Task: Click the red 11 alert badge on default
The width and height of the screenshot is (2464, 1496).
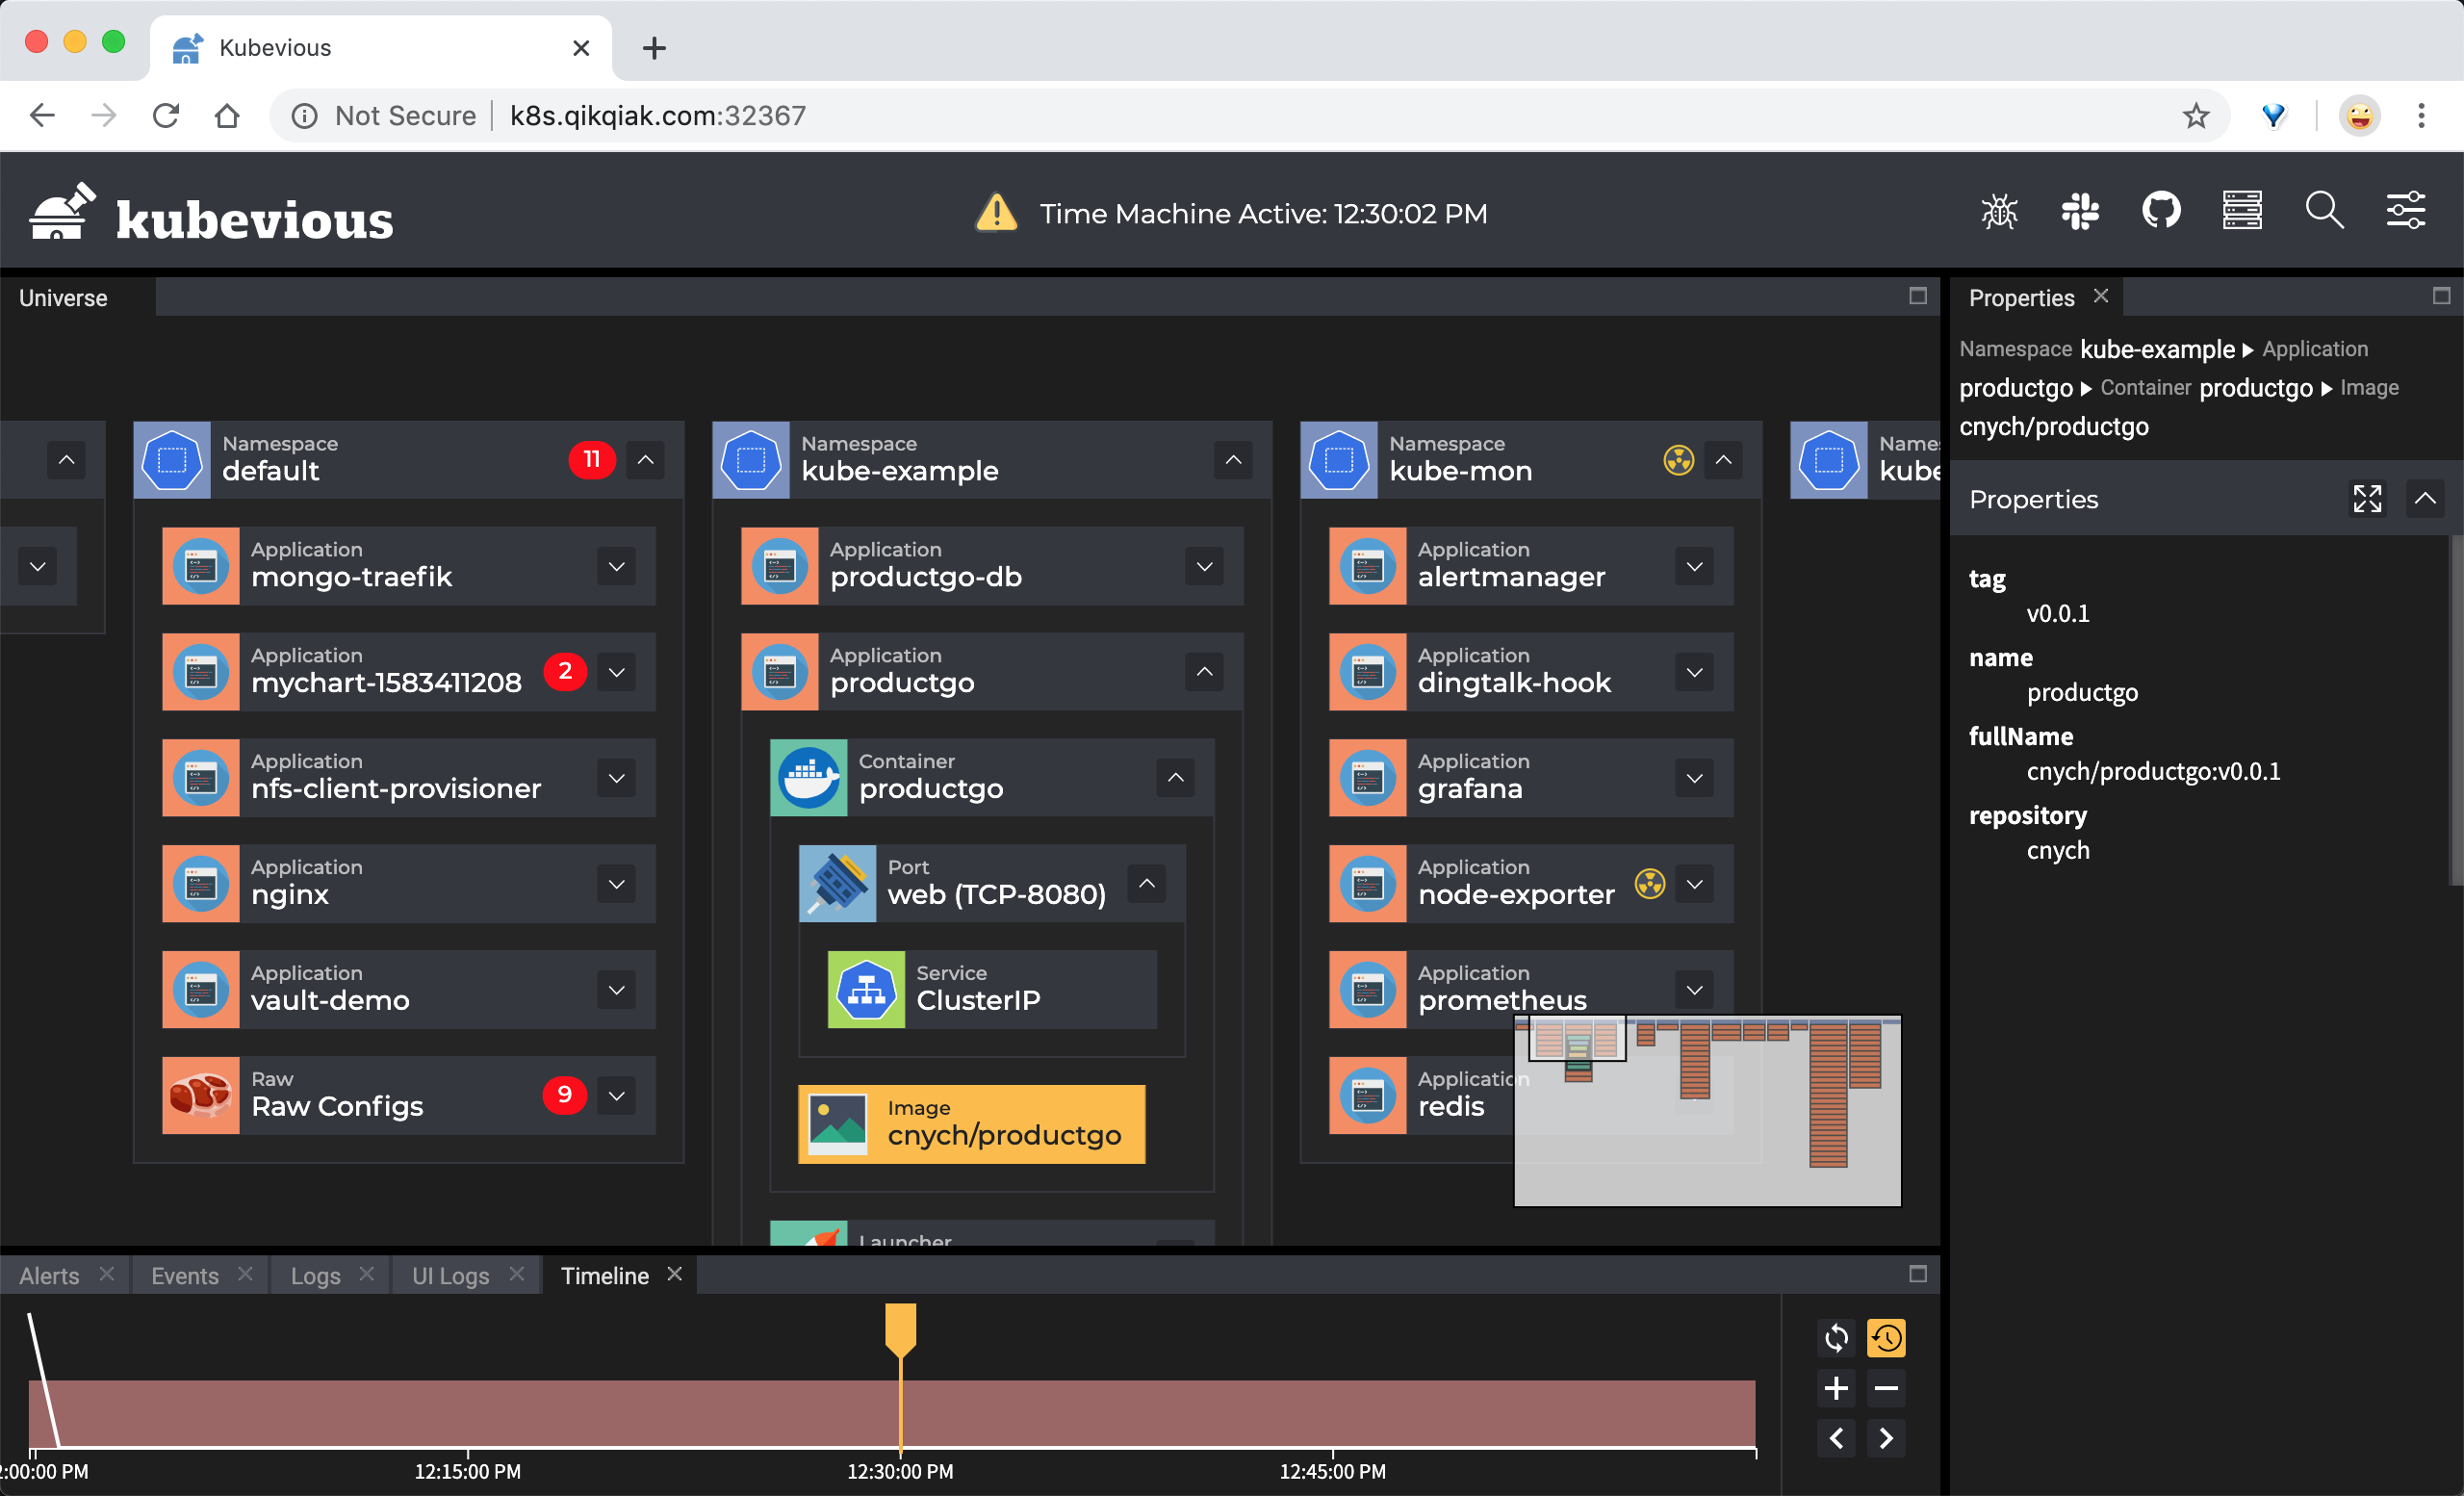Action: [592, 460]
